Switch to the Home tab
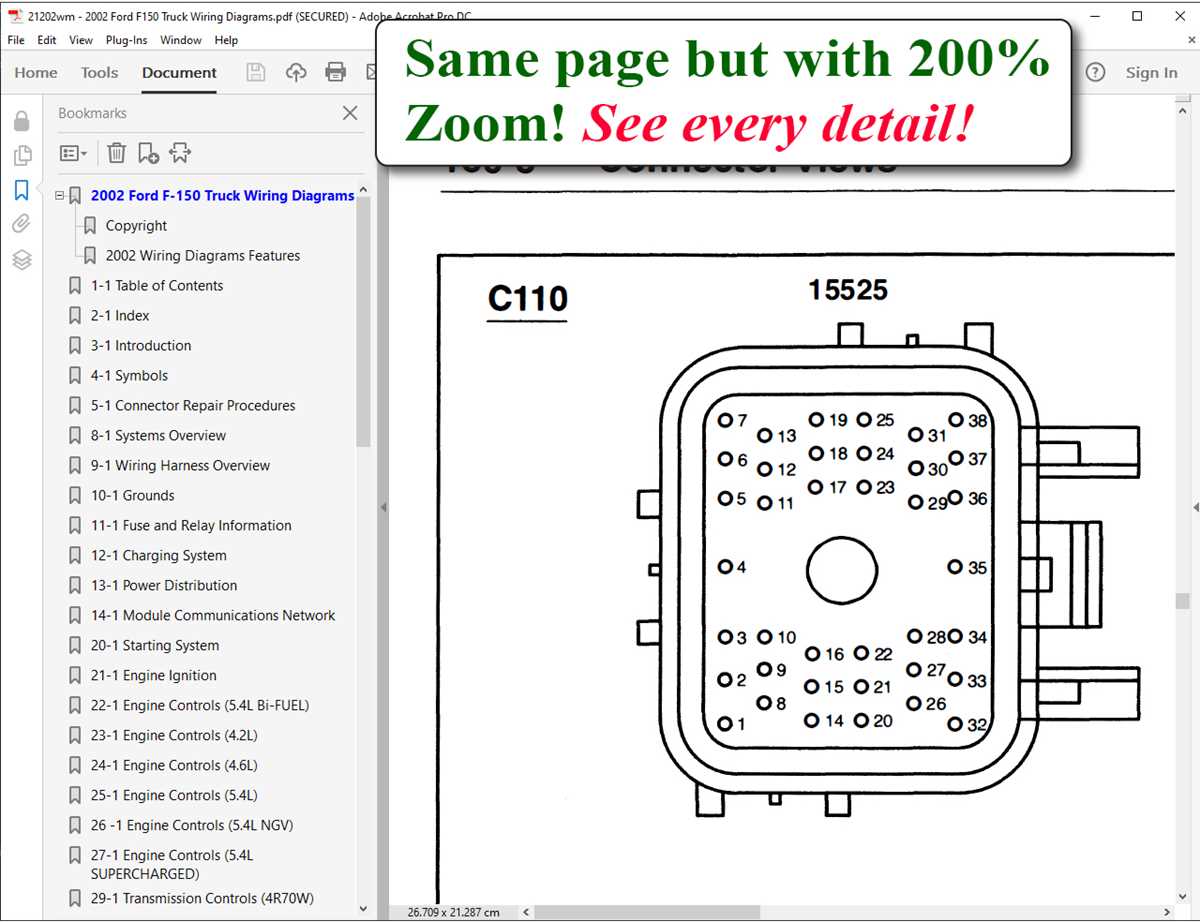 pos(36,72)
